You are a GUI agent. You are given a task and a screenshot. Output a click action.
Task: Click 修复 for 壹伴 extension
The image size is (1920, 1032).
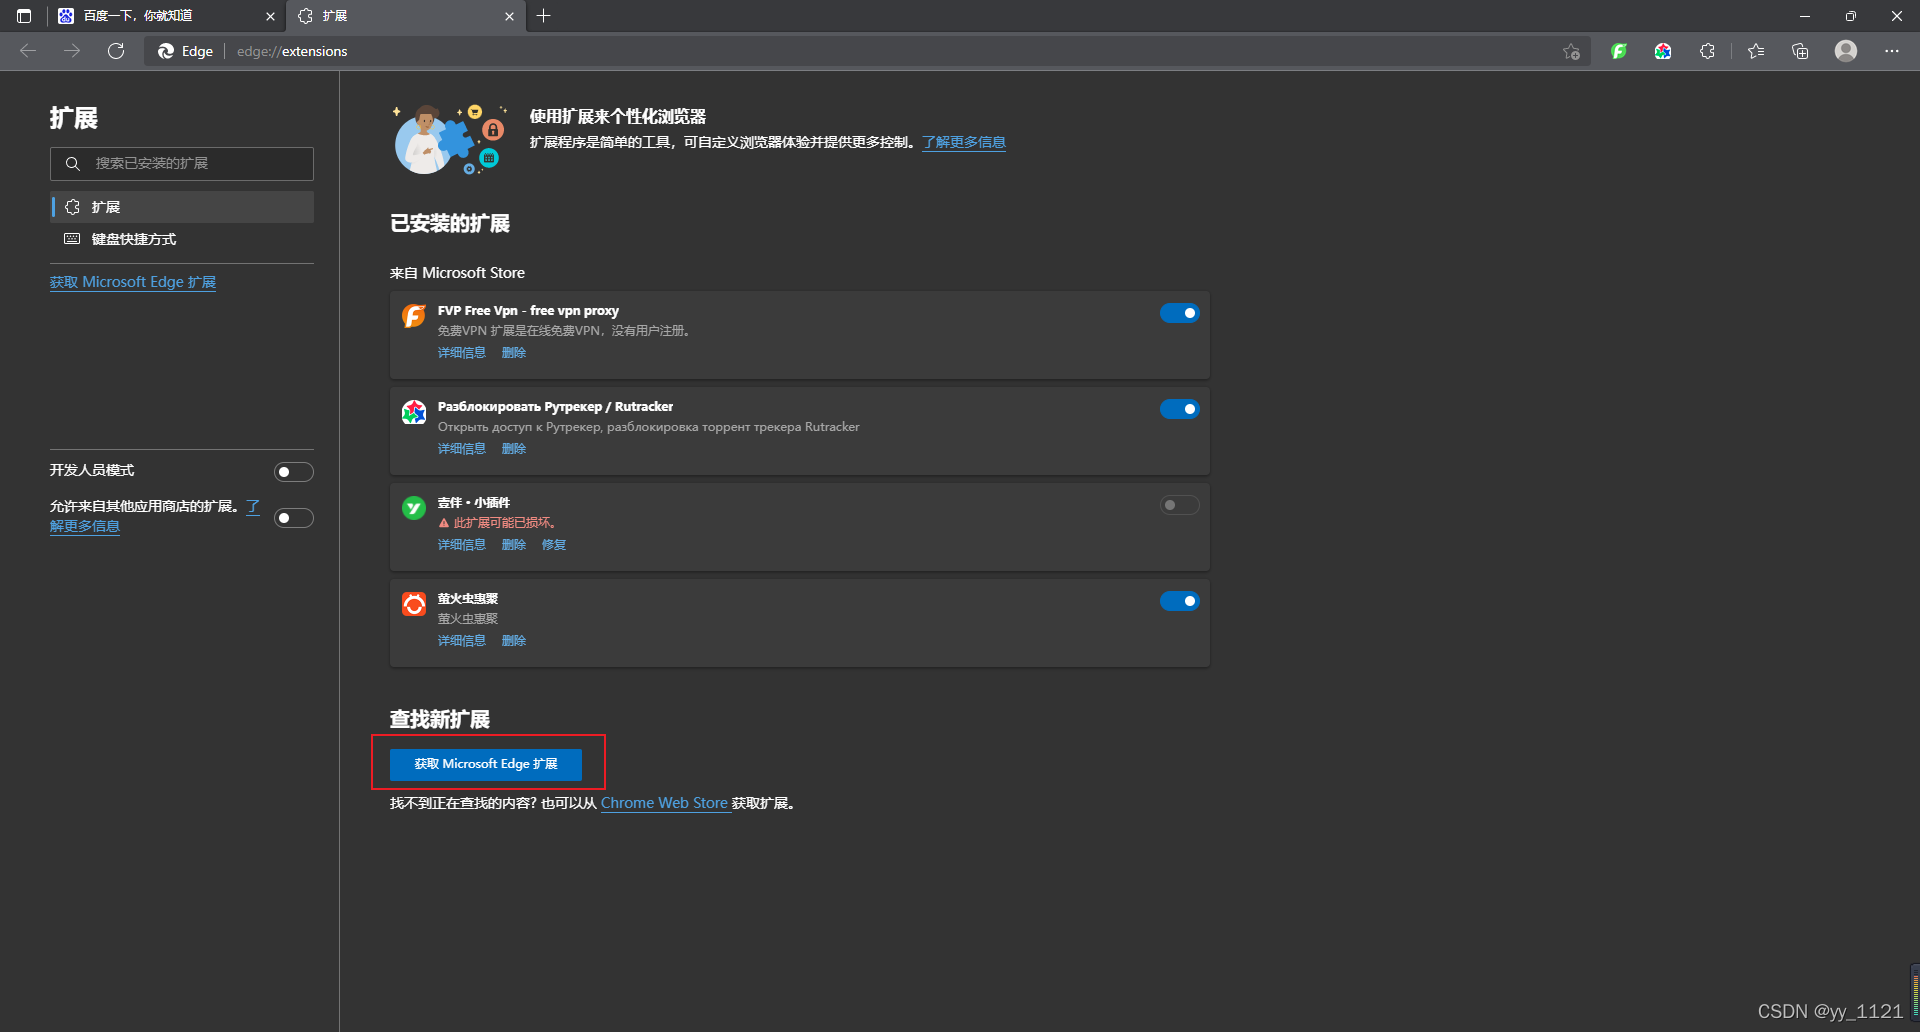554,544
